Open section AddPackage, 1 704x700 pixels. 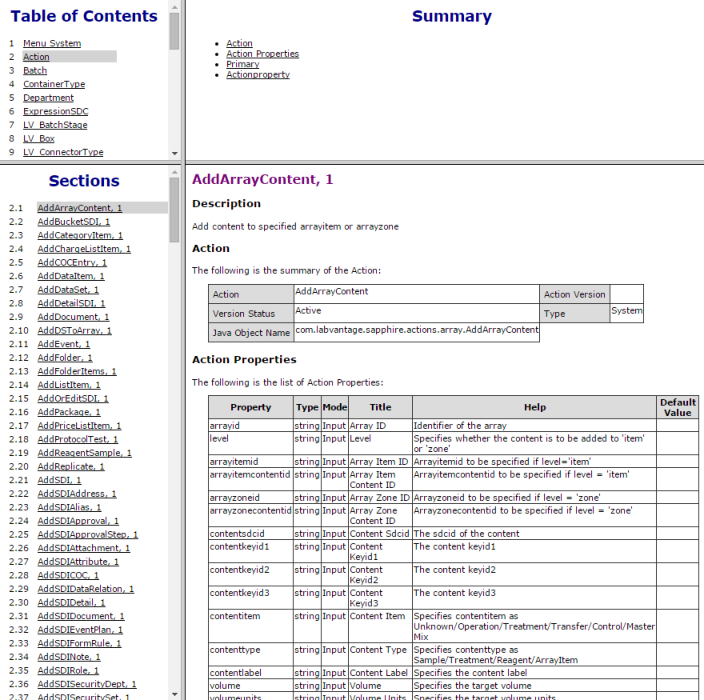[69, 412]
